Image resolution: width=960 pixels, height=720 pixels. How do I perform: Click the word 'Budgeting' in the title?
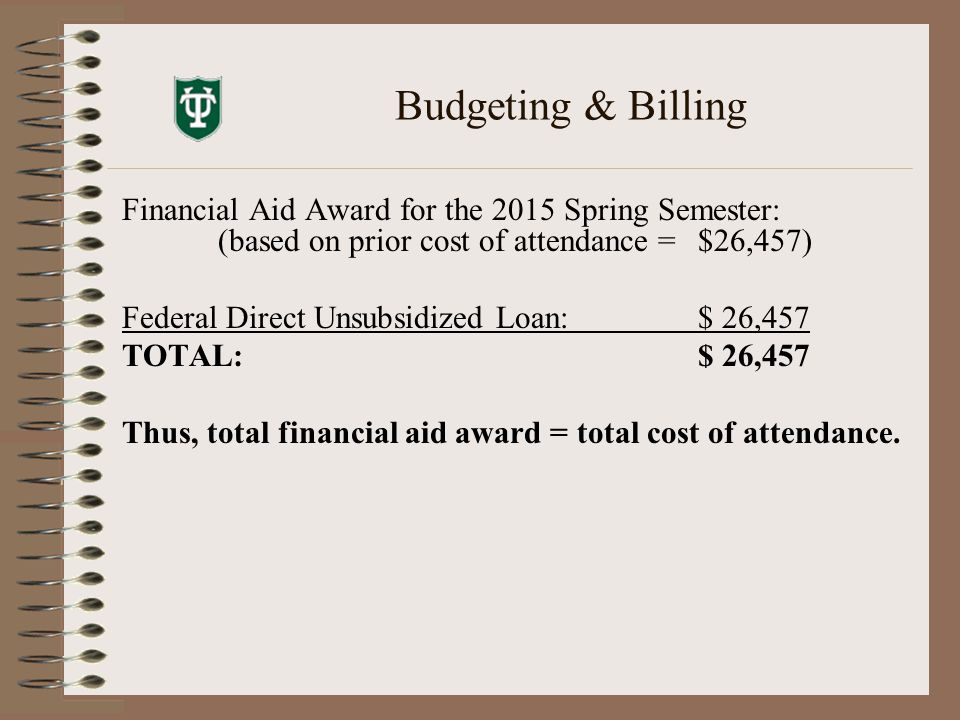click(483, 107)
